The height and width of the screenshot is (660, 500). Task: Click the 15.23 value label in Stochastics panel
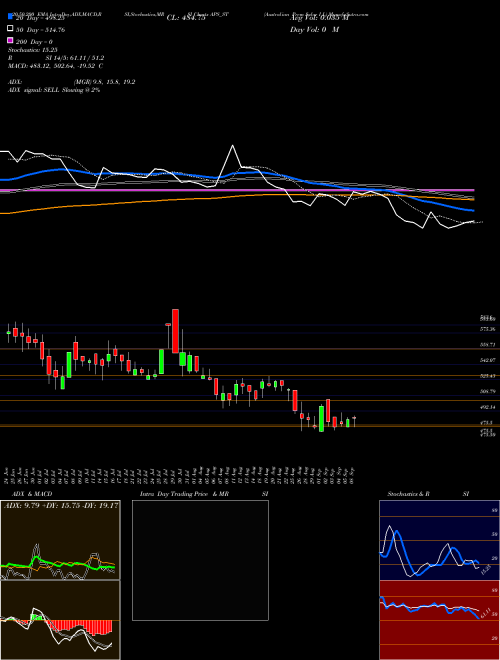point(485,570)
